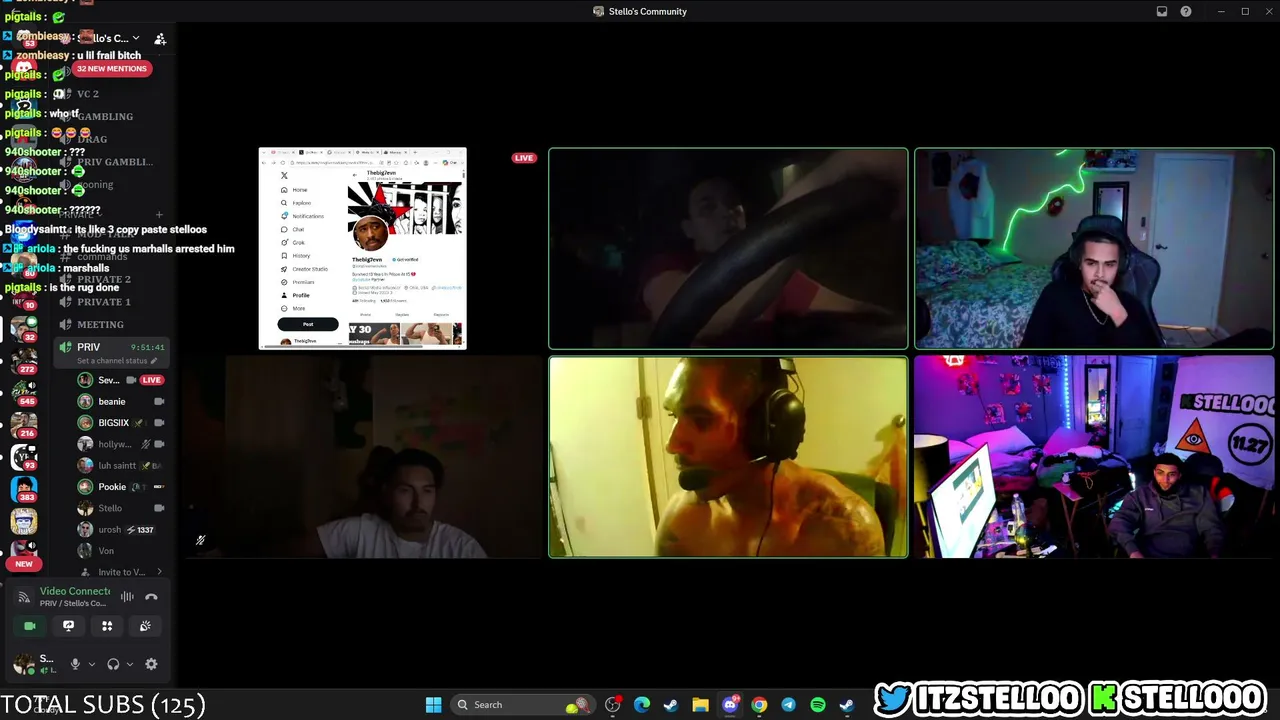
Task: Expand headphone output options arrow
Action: [129, 664]
